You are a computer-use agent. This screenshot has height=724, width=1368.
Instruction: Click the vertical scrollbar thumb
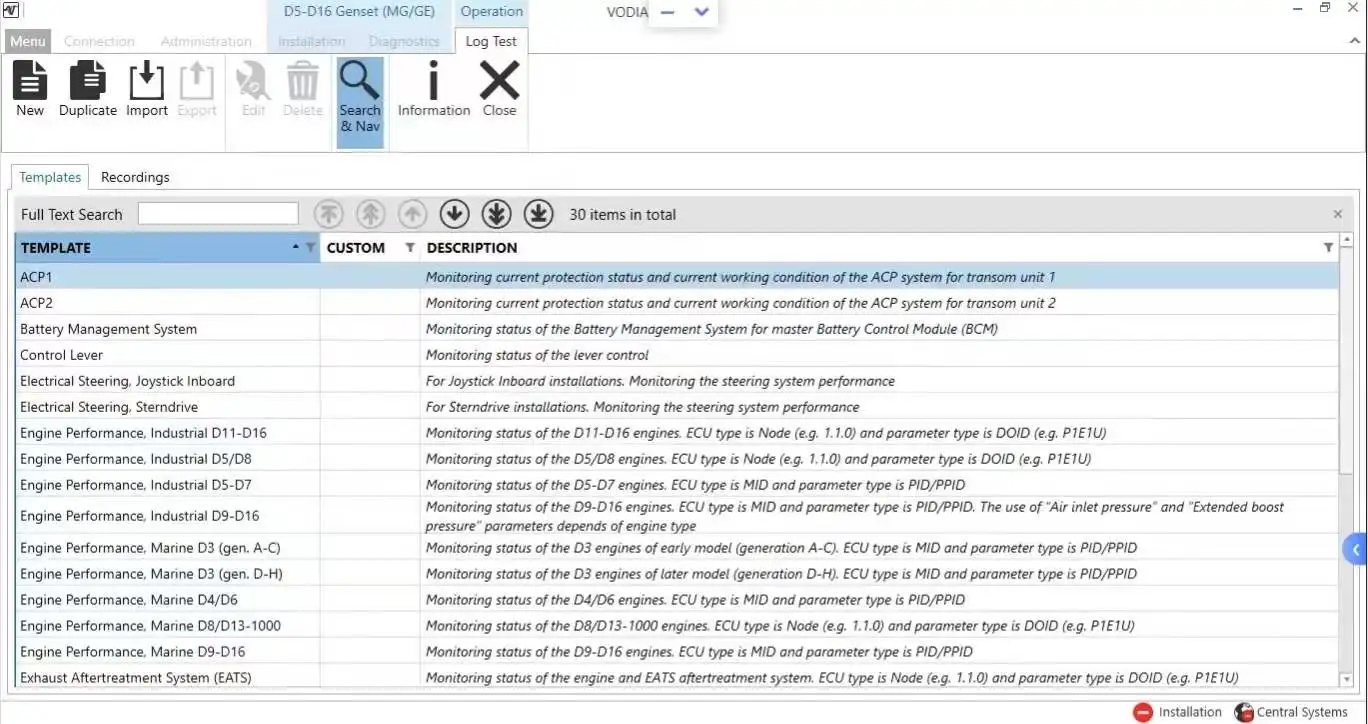(x=1346, y=360)
